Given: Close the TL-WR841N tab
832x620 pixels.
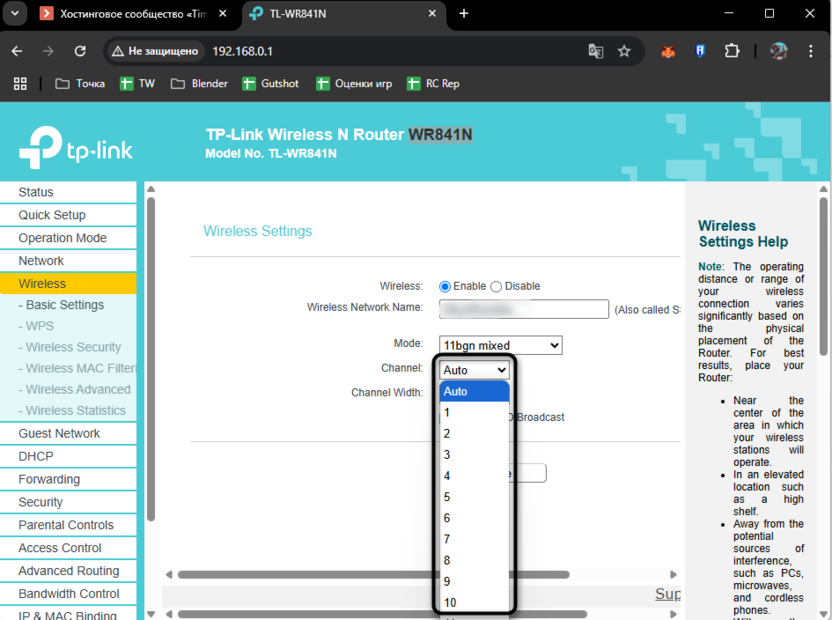Looking at the screenshot, I should [x=432, y=13].
